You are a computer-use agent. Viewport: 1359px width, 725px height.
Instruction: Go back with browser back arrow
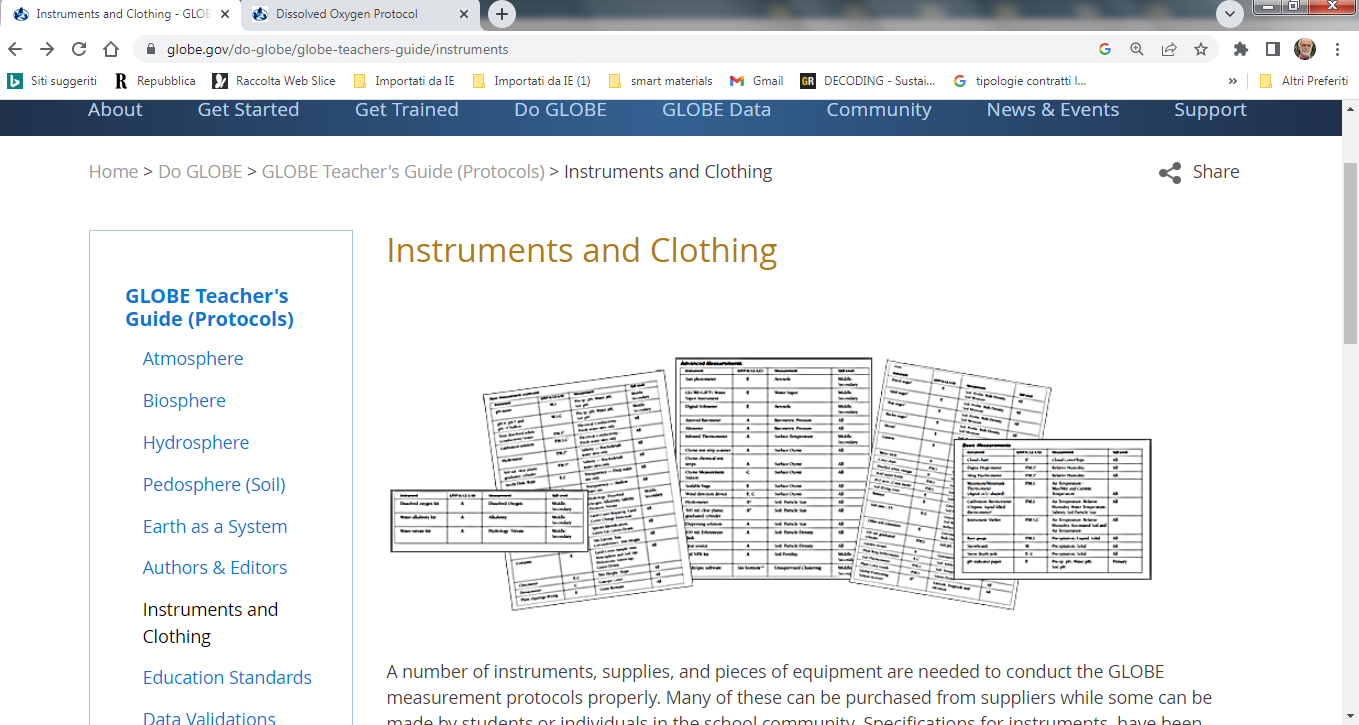(x=15, y=49)
